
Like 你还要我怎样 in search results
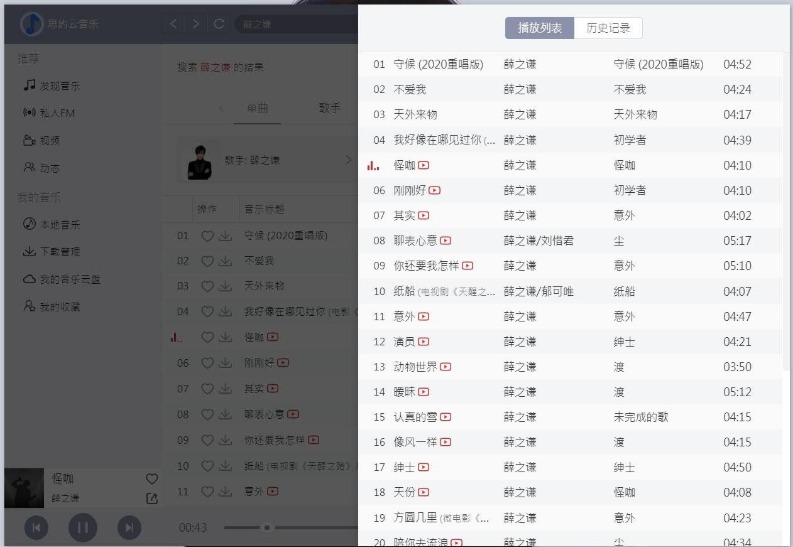[x=207, y=440]
